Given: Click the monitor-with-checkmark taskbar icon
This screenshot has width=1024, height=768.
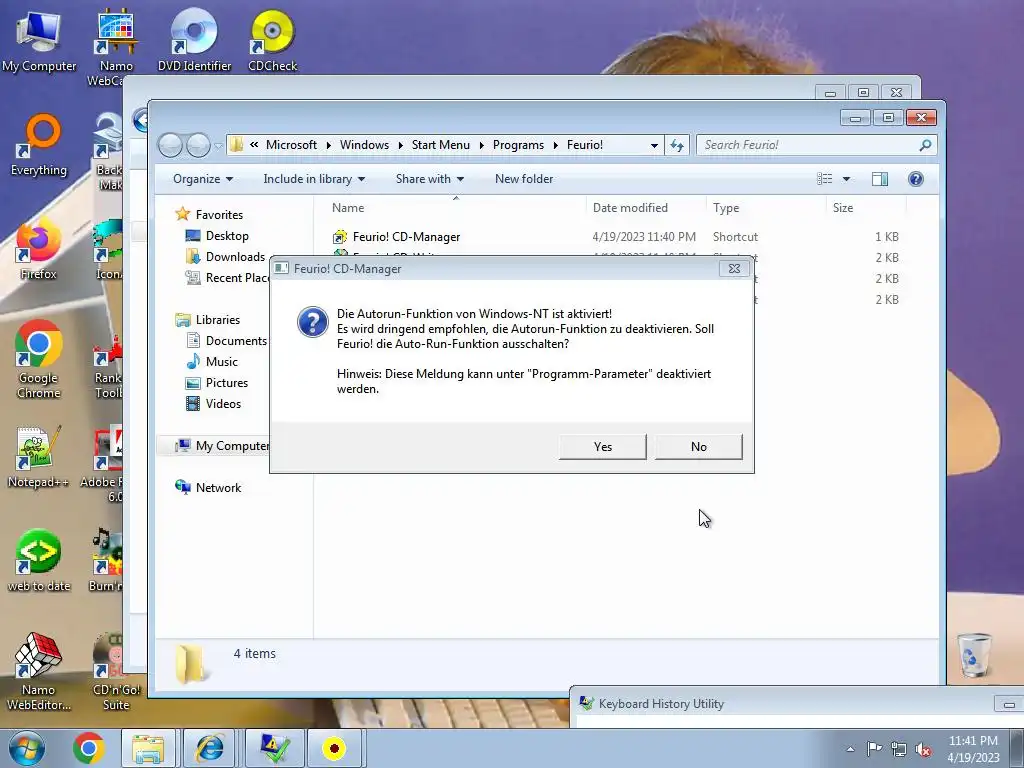Looking at the screenshot, I should [x=274, y=748].
